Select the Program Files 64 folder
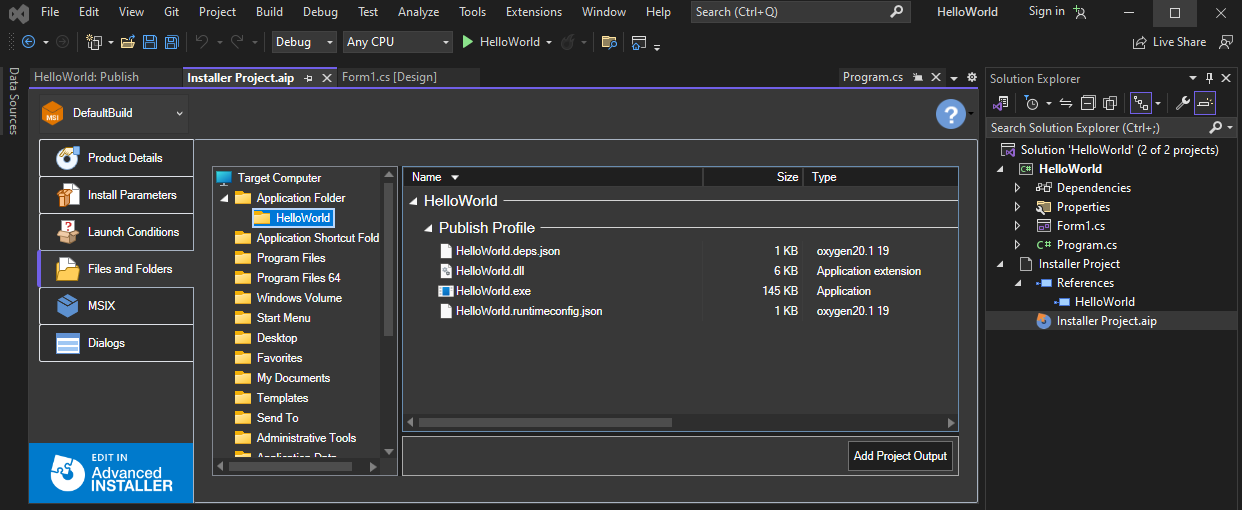 point(298,278)
